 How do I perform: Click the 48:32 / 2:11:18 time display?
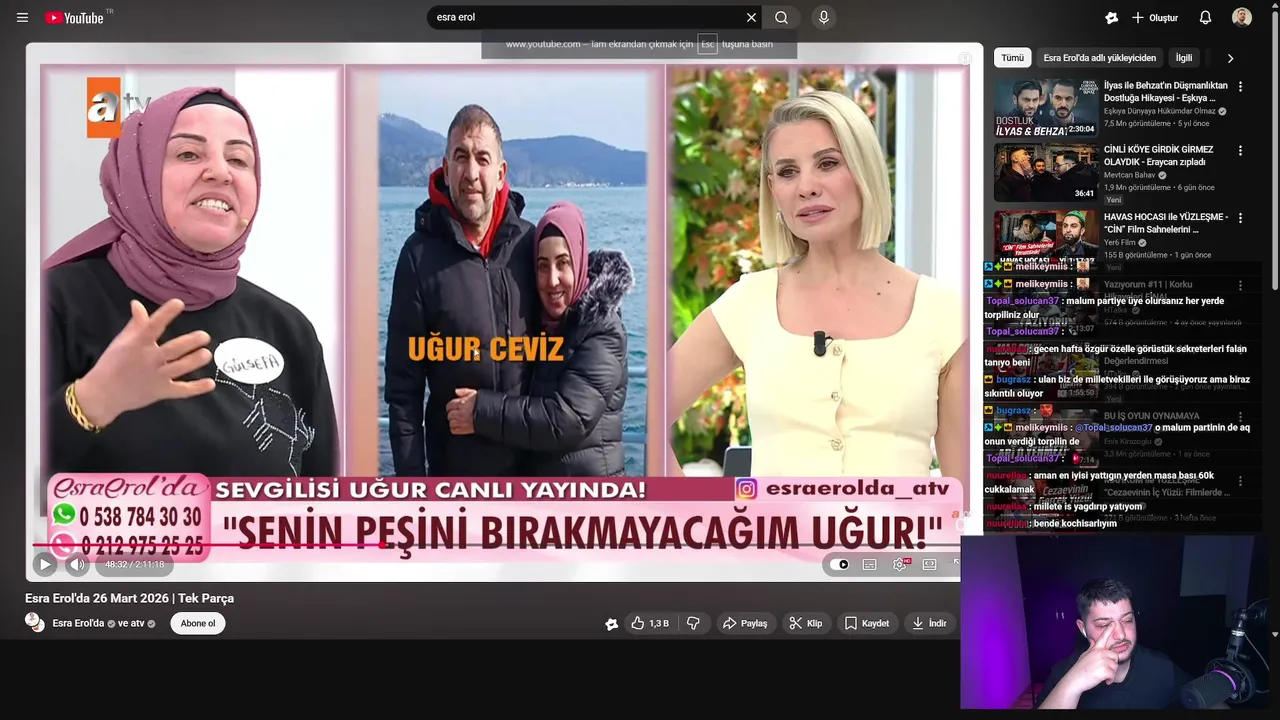(134, 564)
